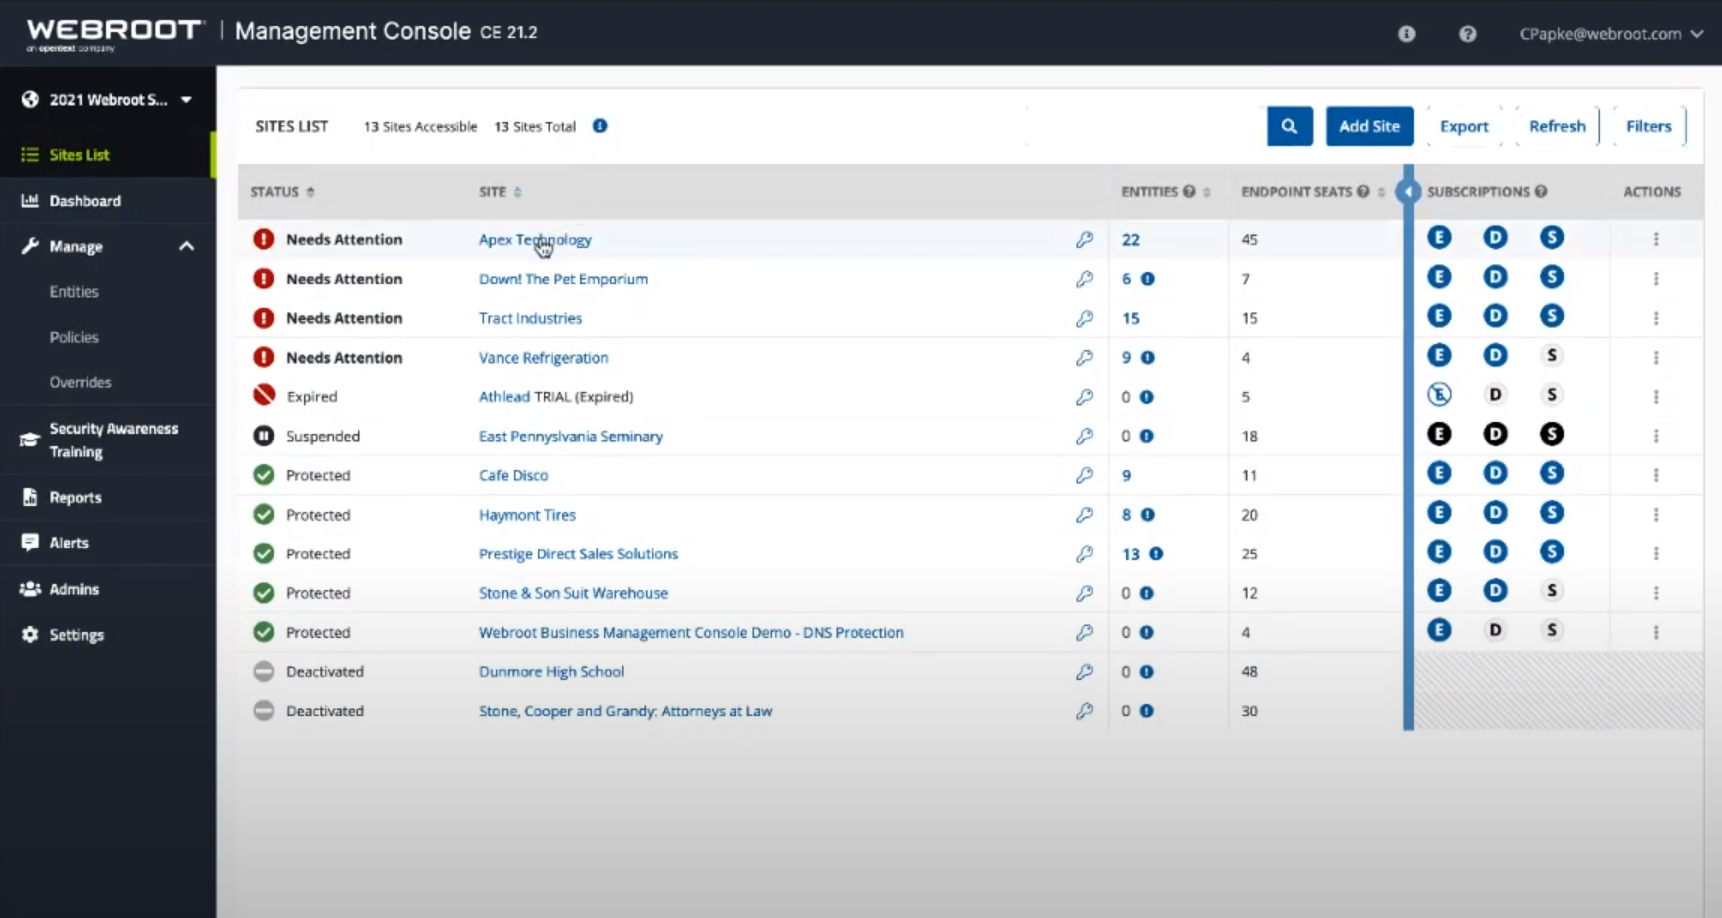Open the key icon for Dunmore High School
1722x918 pixels.
click(x=1085, y=672)
